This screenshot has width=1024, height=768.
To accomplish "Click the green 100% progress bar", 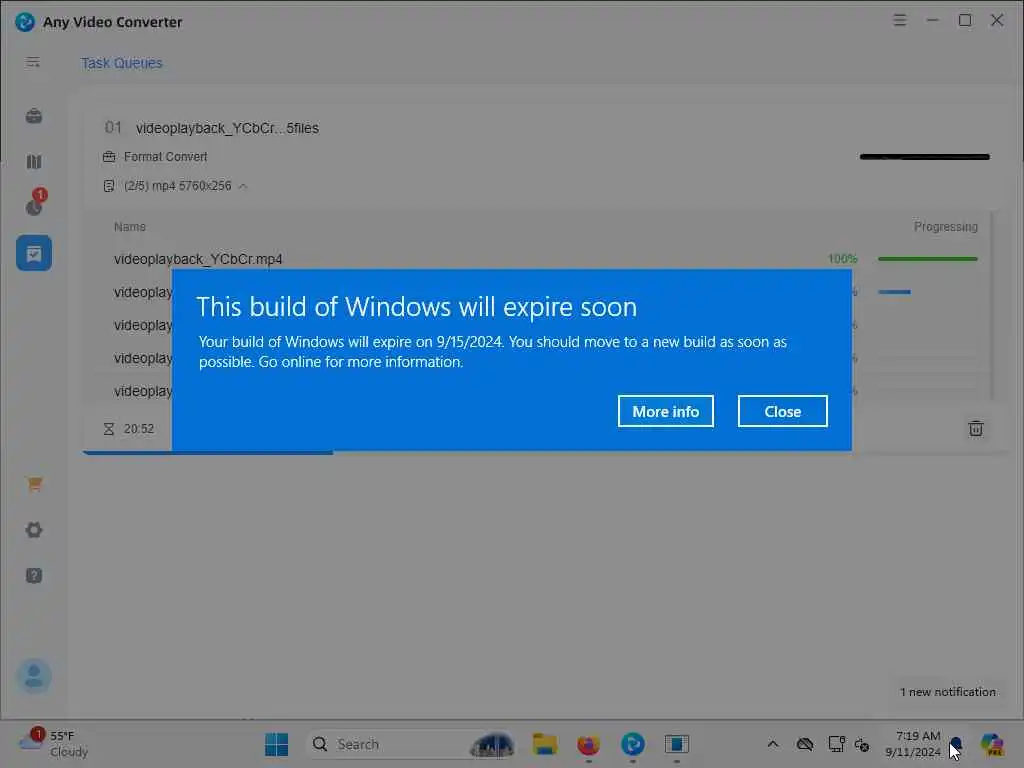I will (927, 259).
